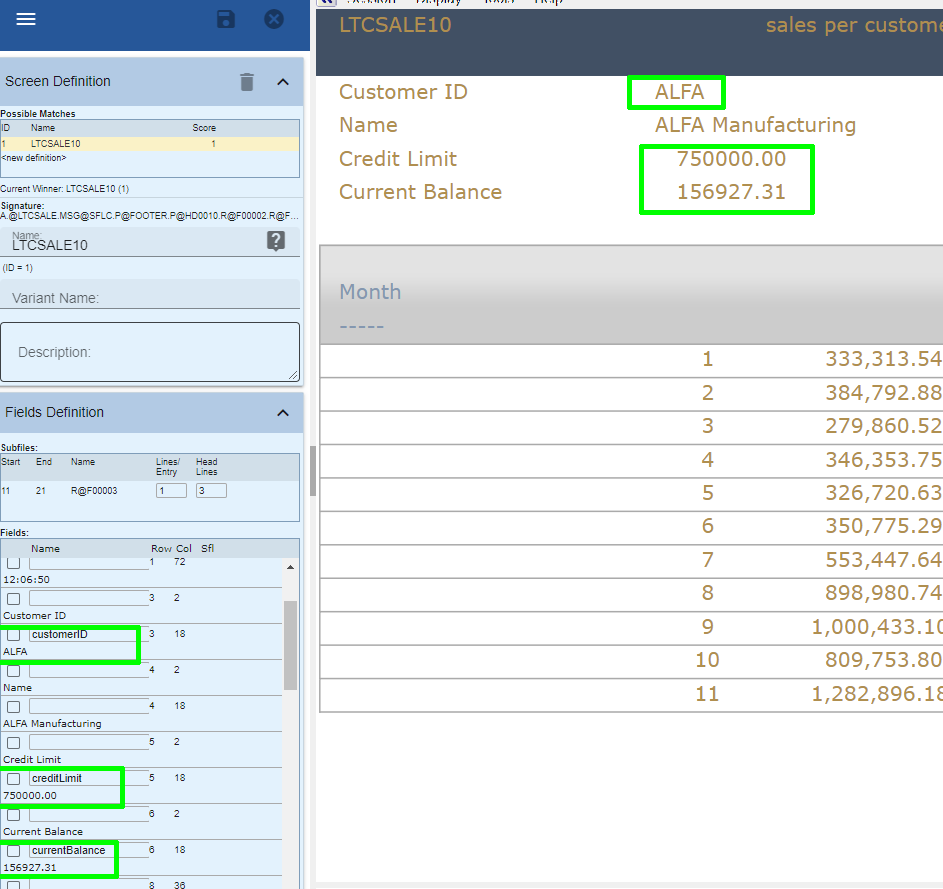Click the Variant Name input field
The image size is (943, 889).
pyautogui.click(x=150, y=298)
